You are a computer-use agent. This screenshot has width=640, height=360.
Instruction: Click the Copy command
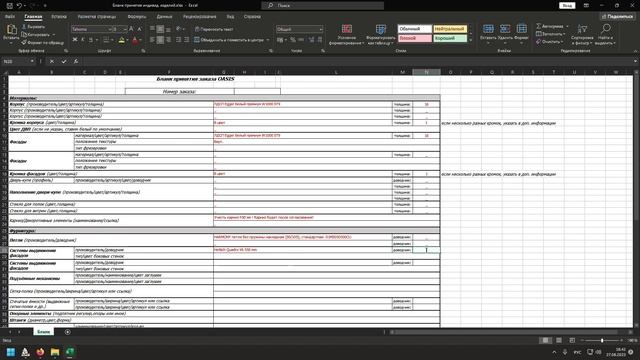36,35
